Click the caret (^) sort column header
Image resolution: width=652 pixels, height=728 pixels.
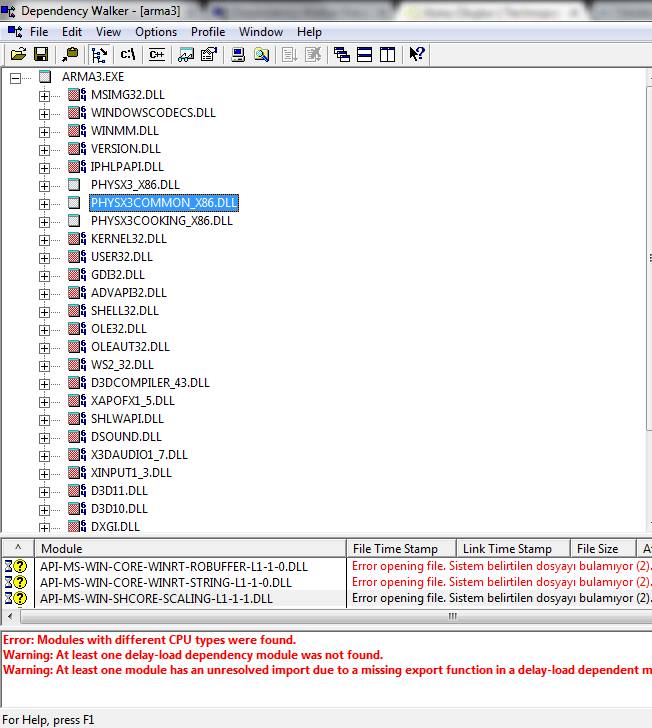tap(18, 549)
